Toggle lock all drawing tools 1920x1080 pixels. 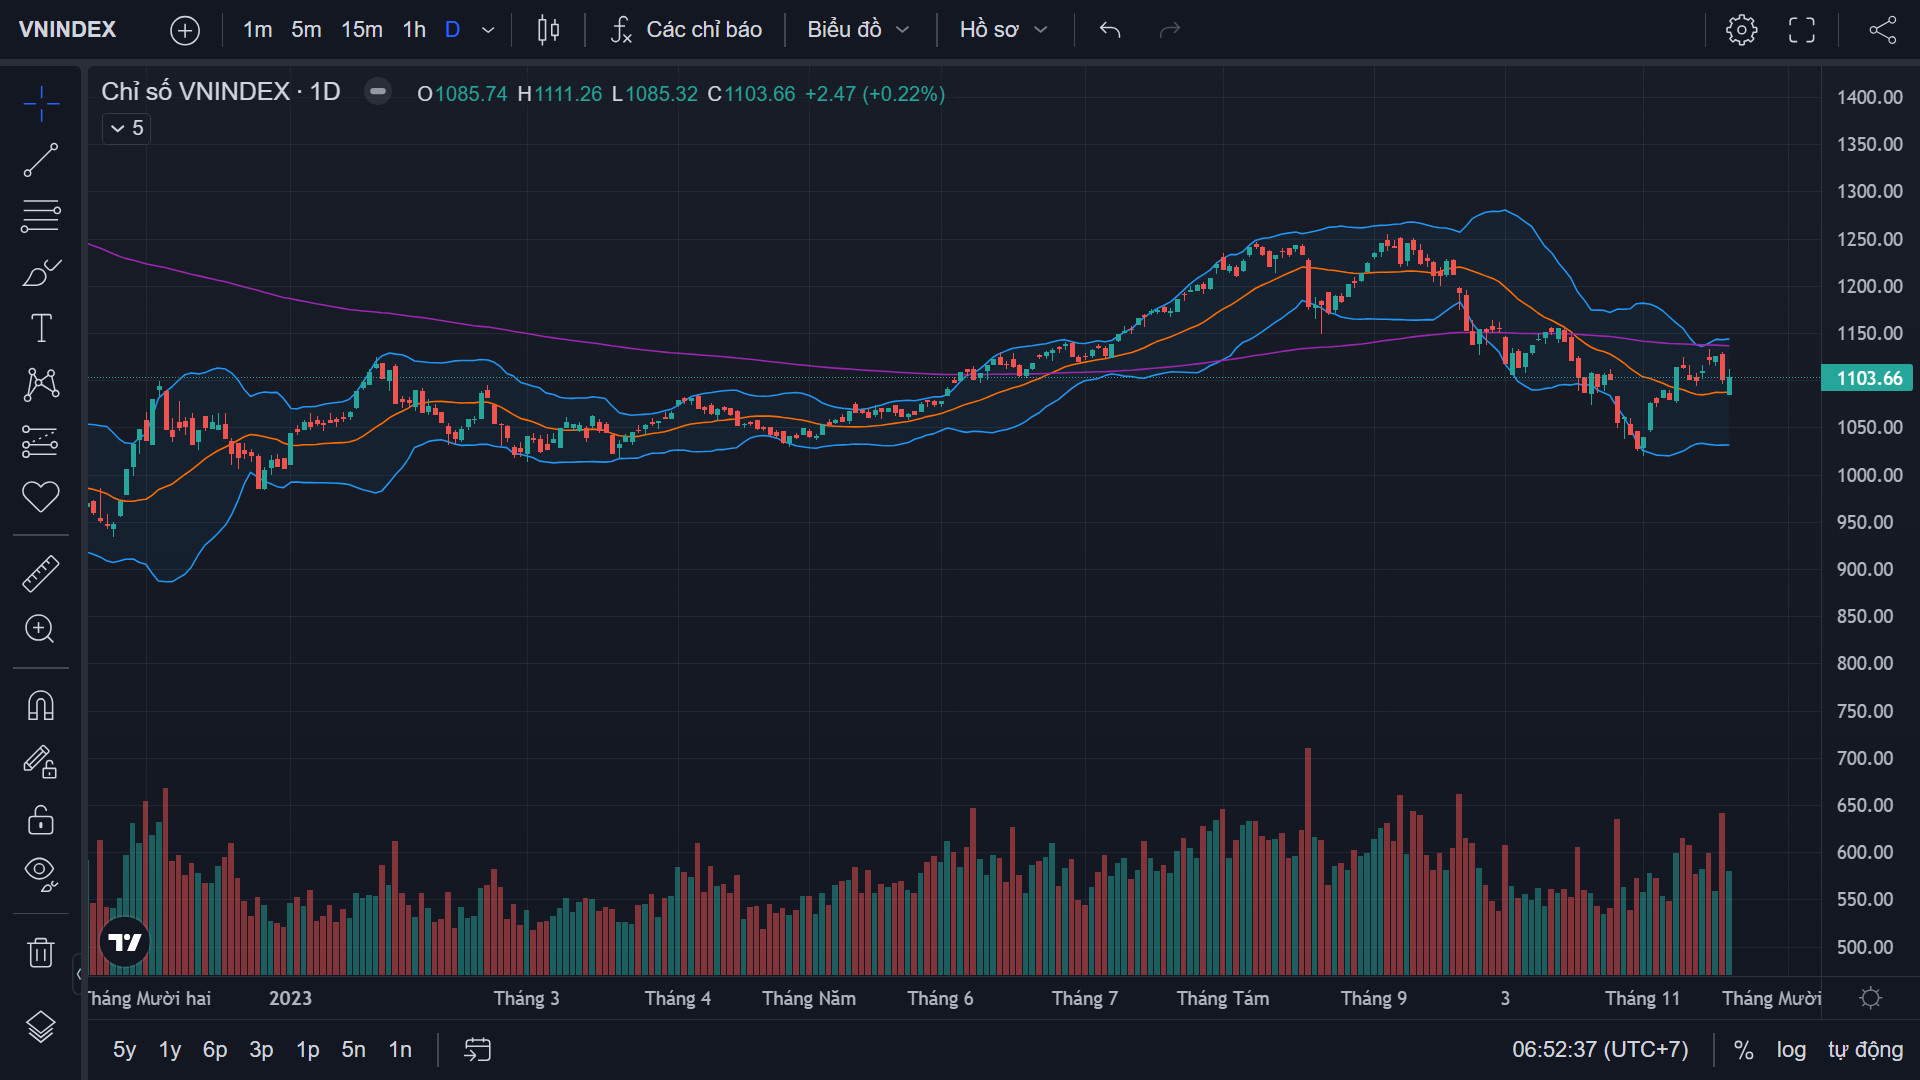click(41, 819)
